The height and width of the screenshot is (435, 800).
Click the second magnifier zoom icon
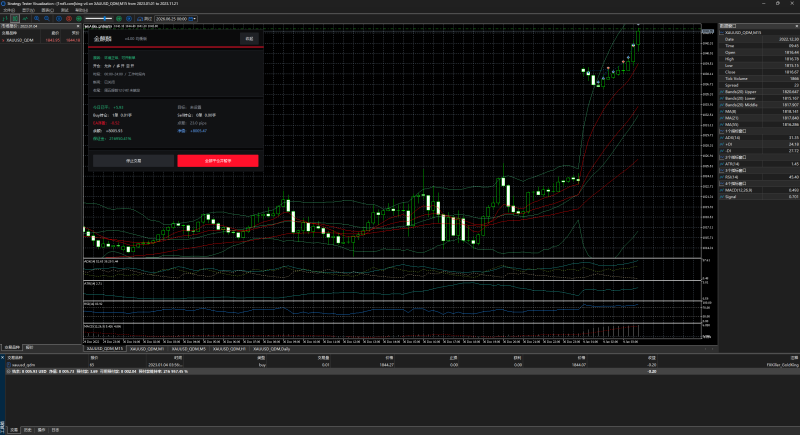47,19
